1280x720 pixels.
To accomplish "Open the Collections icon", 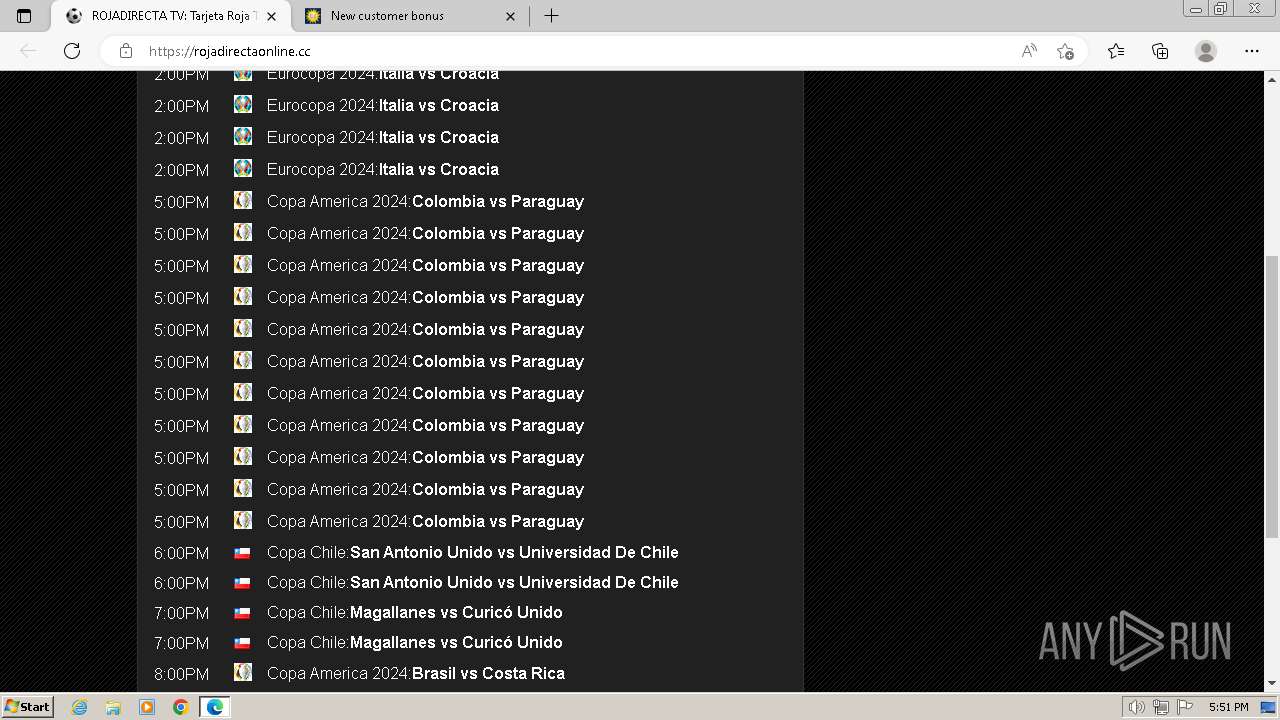I will [x=1160, y=51].
